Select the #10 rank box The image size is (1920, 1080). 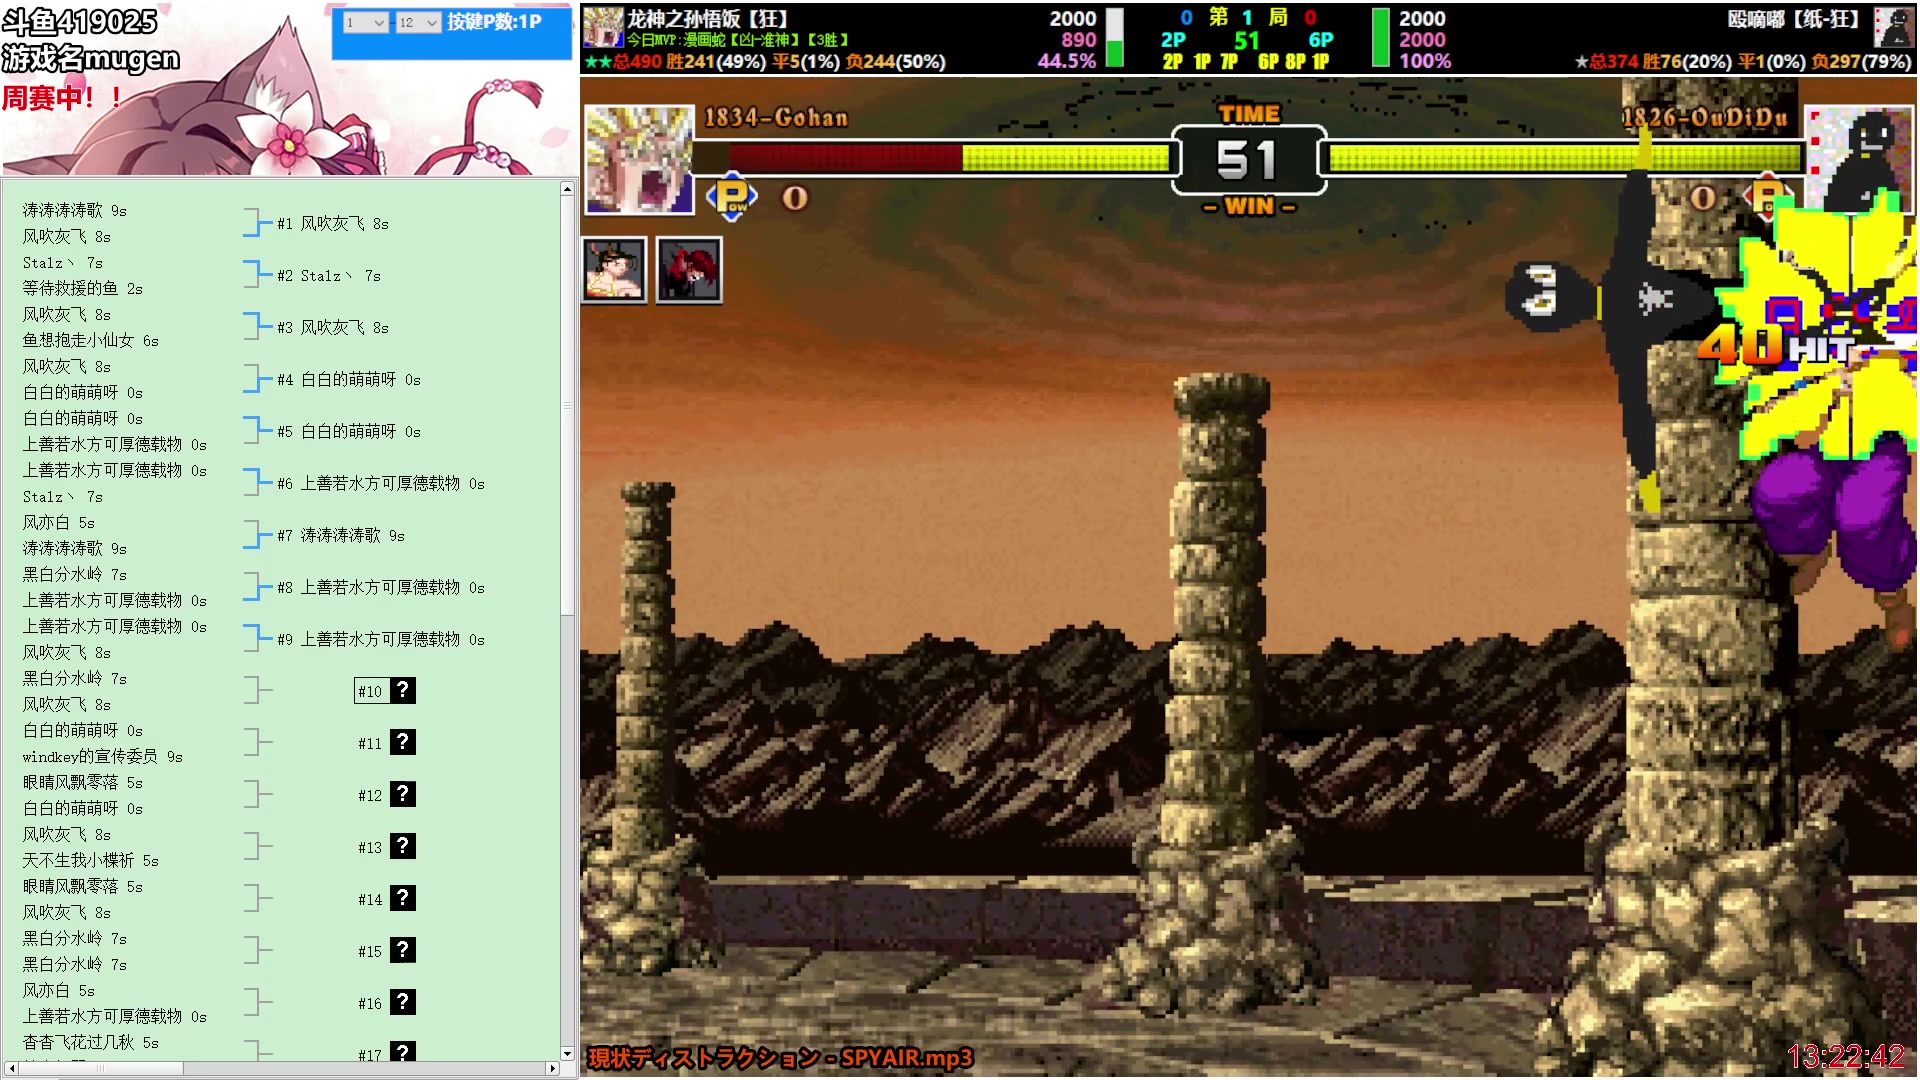point(371,691)
